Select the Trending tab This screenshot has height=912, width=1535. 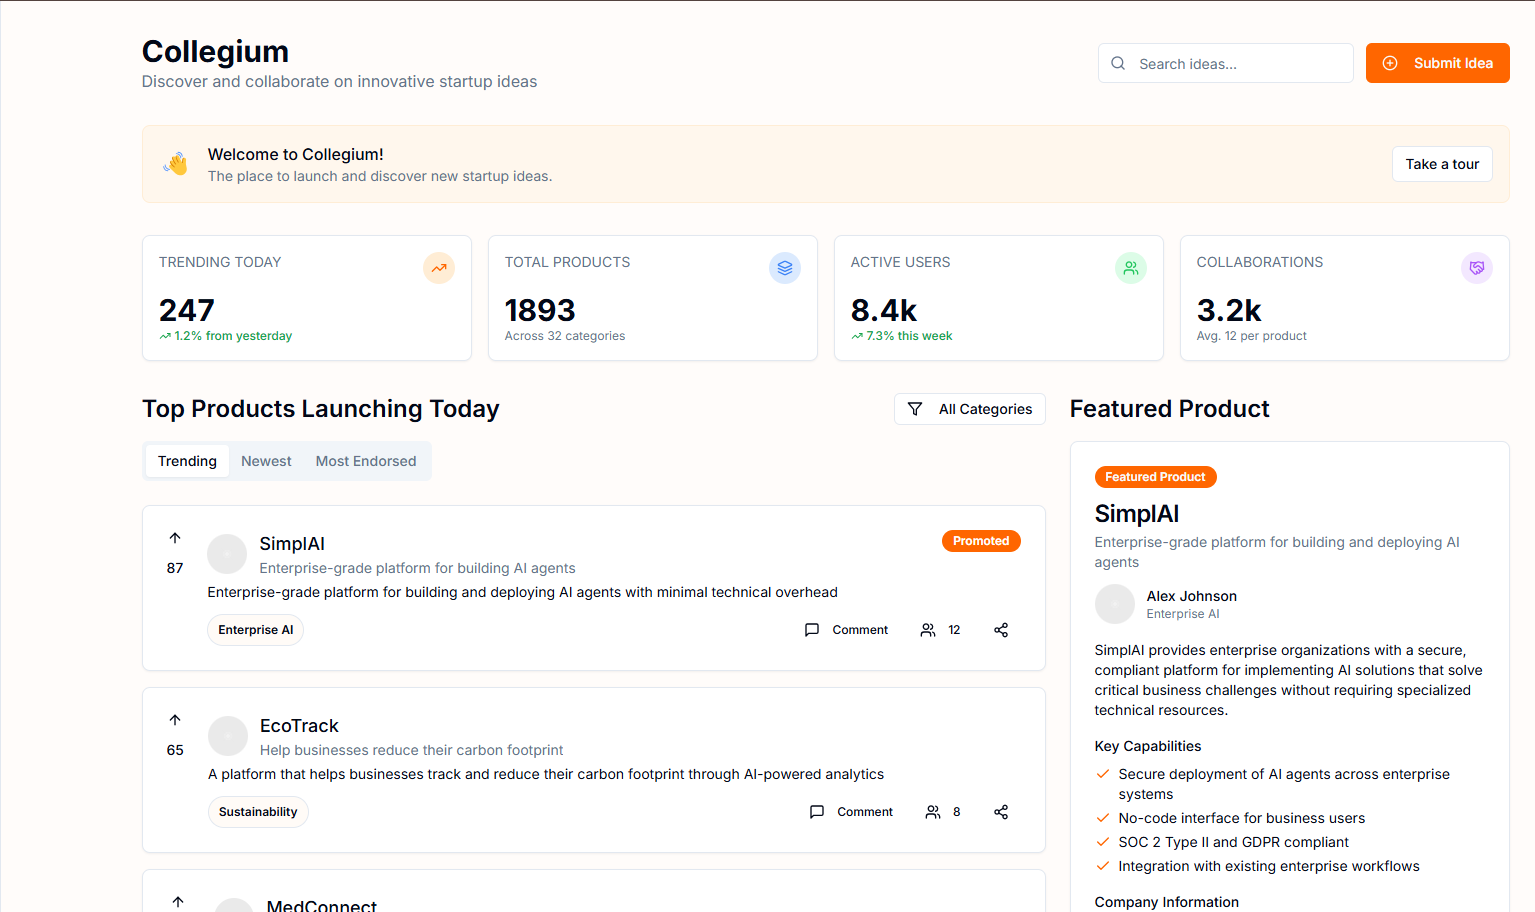click(187, 461)
